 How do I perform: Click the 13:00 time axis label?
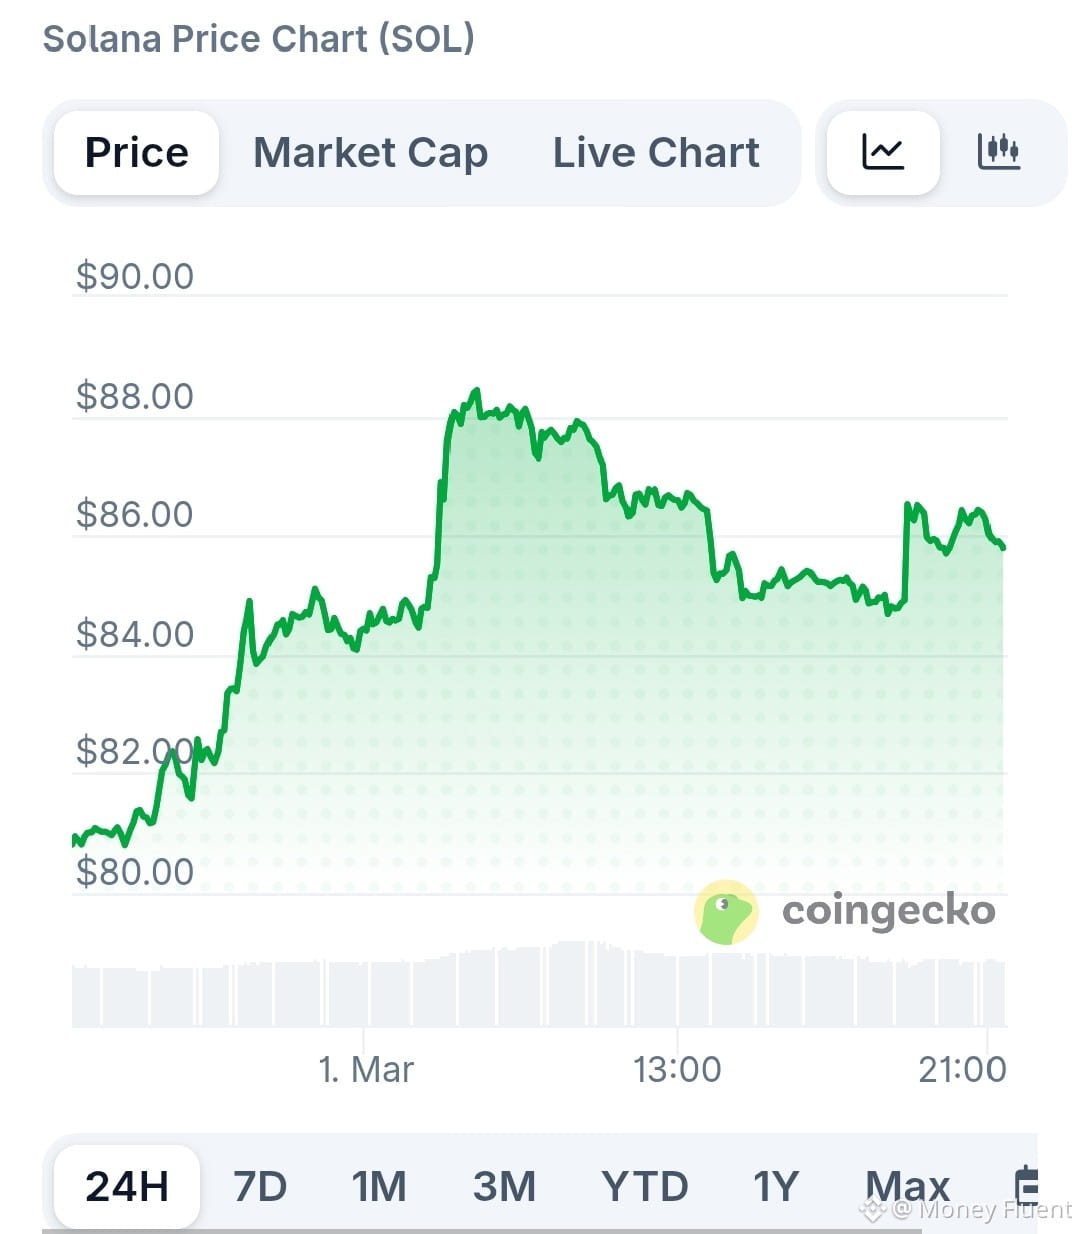[677, 1069]
